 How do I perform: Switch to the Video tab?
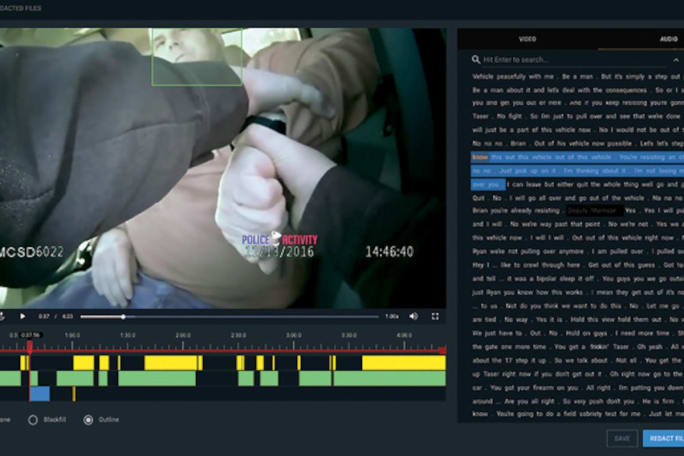(527, 39)
